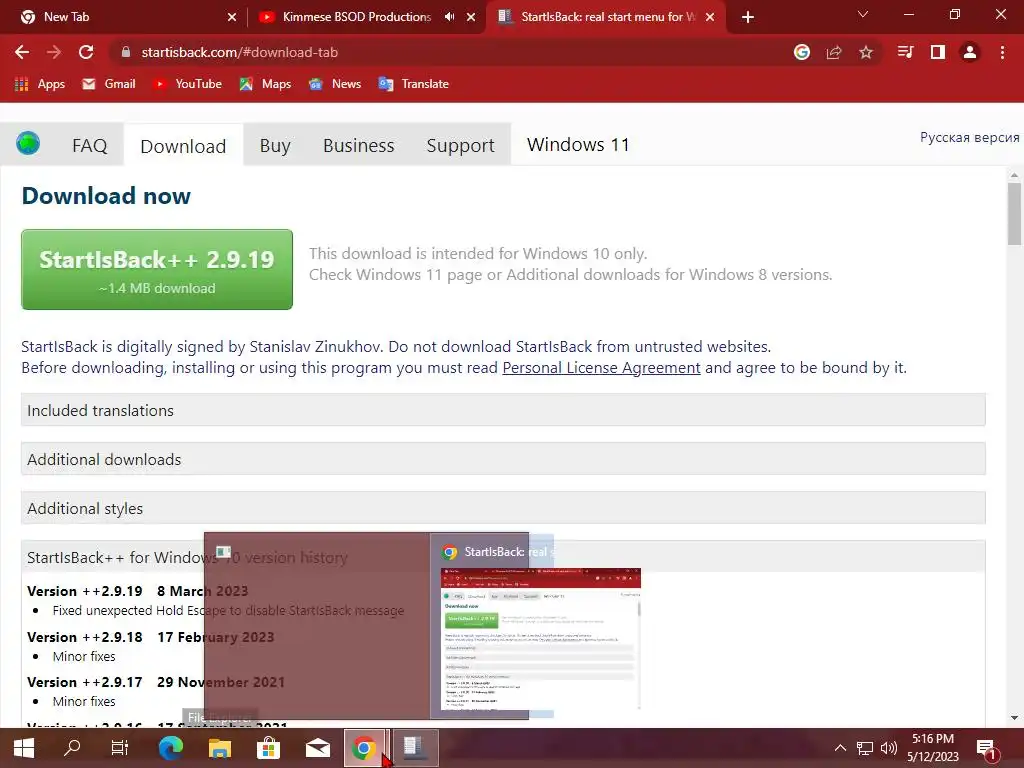Open the volume tray icon

click(888, 748)
